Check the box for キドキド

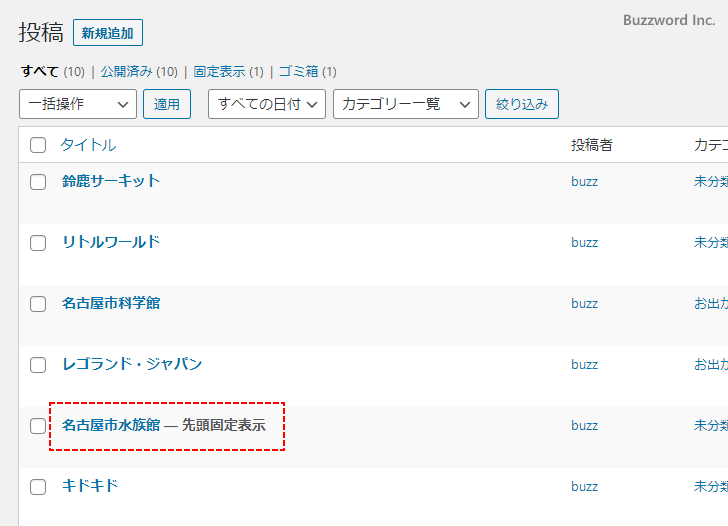pyautogui.click(x=38, y=487)
